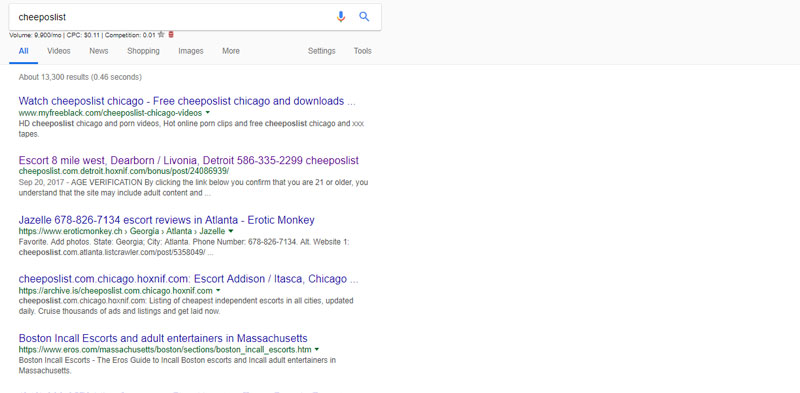This screenshot has height=393, width=800.
Task: Switch to the Videos tab
Action: pyautogui.click(x=59, y=51)
